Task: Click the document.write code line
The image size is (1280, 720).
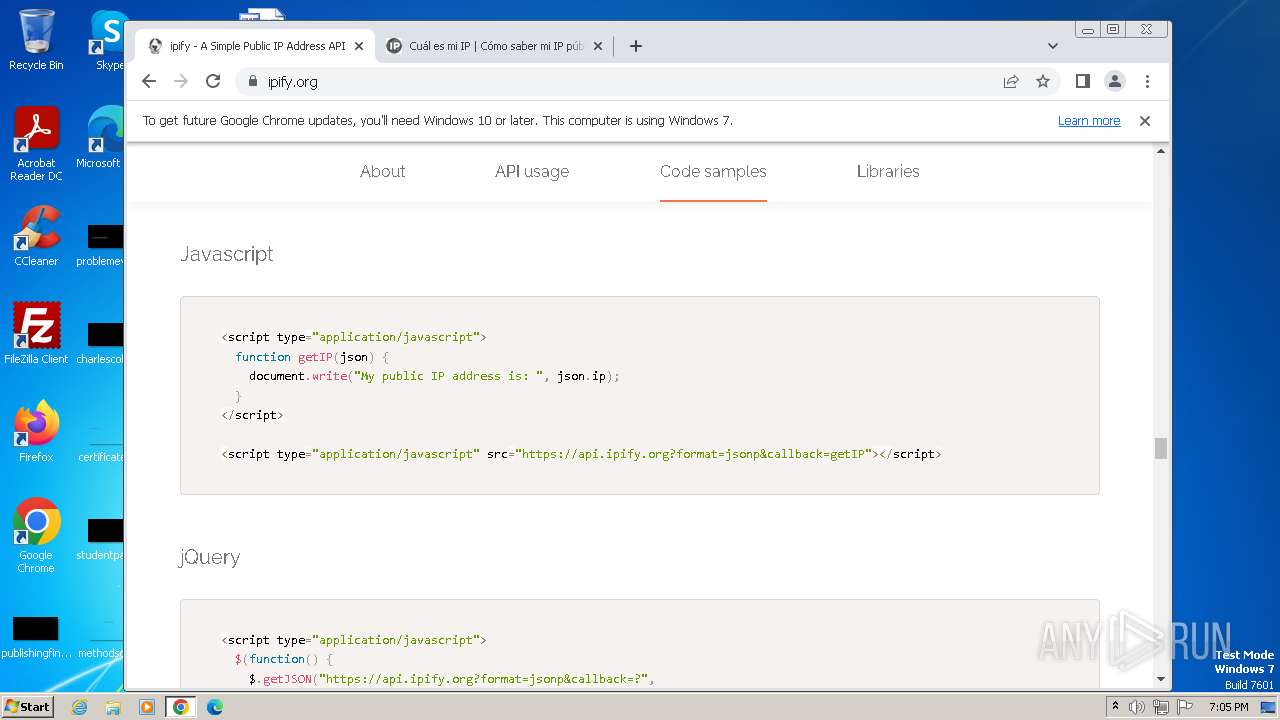Action: click(435, 376)
